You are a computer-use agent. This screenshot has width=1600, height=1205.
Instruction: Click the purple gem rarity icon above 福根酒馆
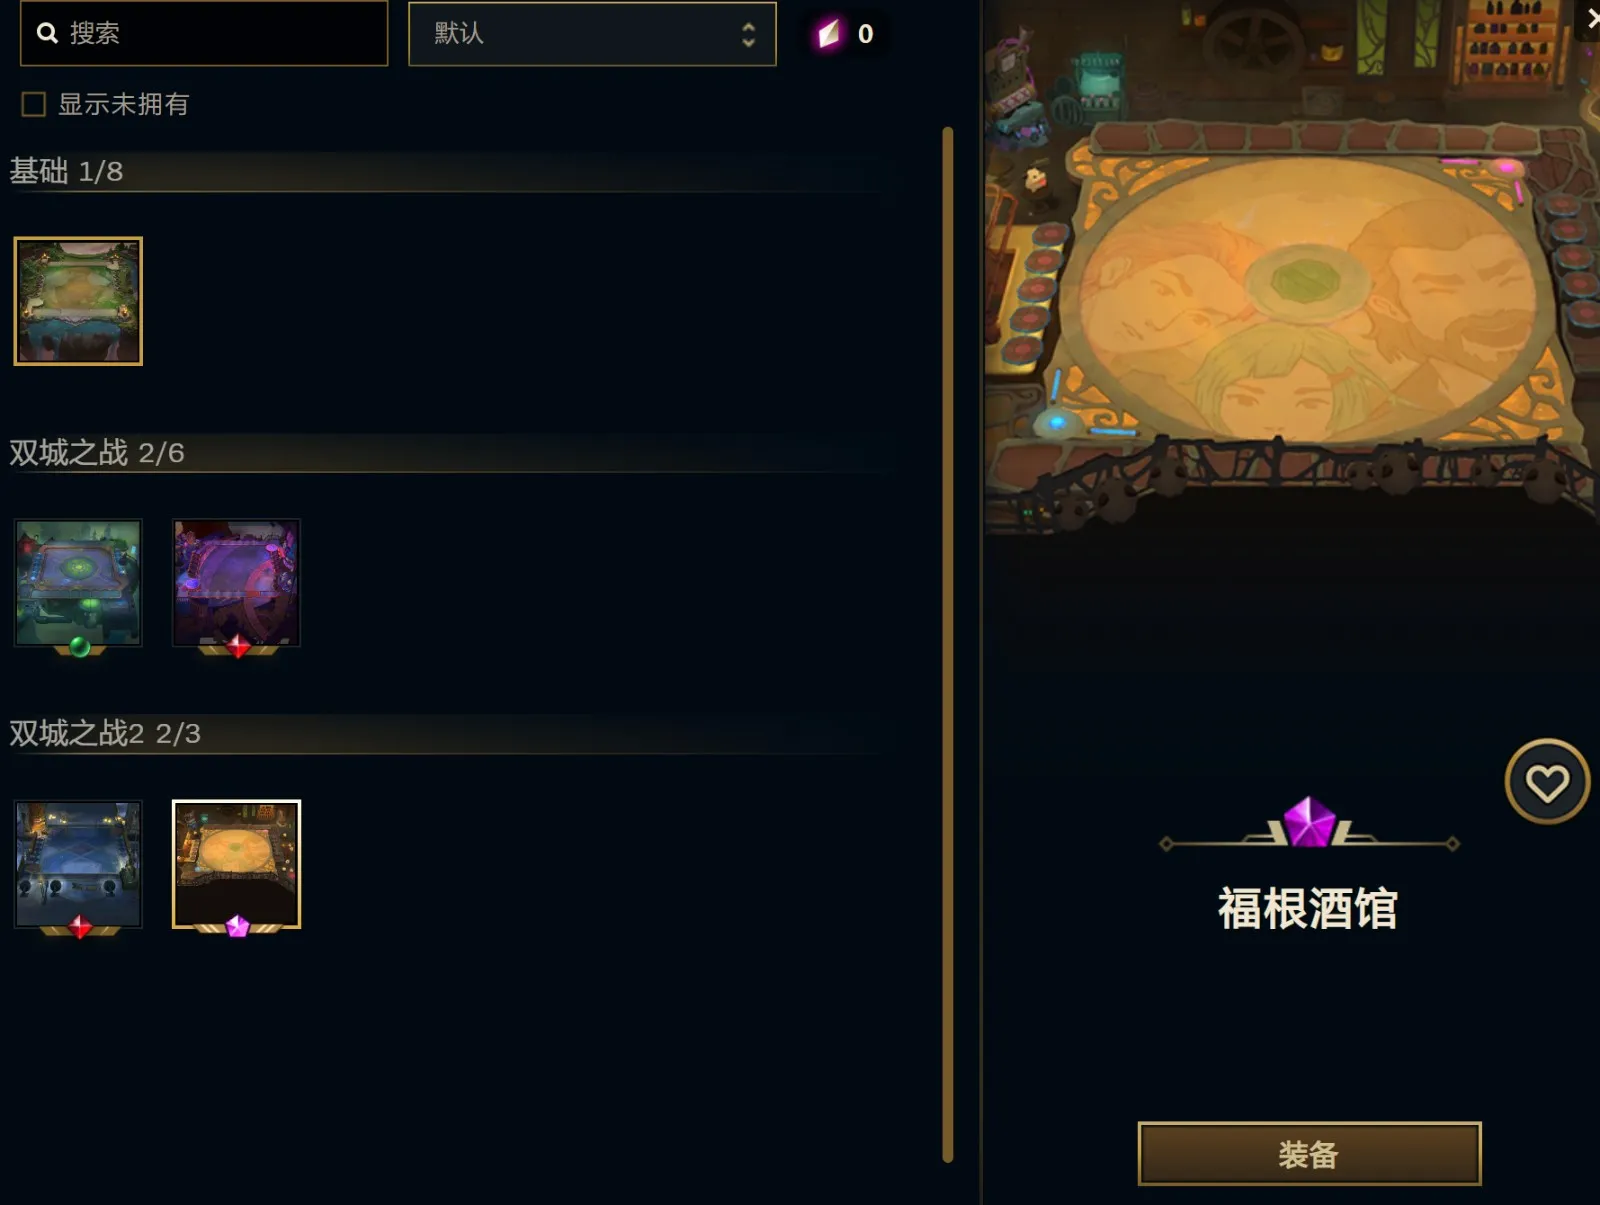click(1309, 822)
